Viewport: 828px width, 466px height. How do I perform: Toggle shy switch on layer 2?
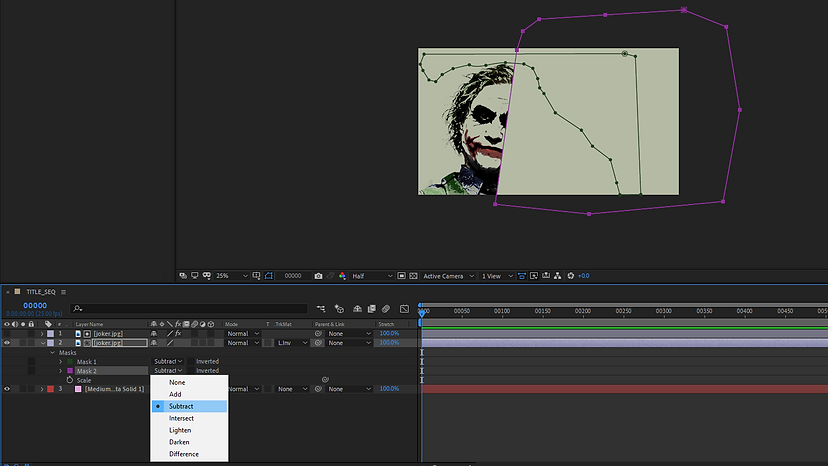[x=154, y=343]
